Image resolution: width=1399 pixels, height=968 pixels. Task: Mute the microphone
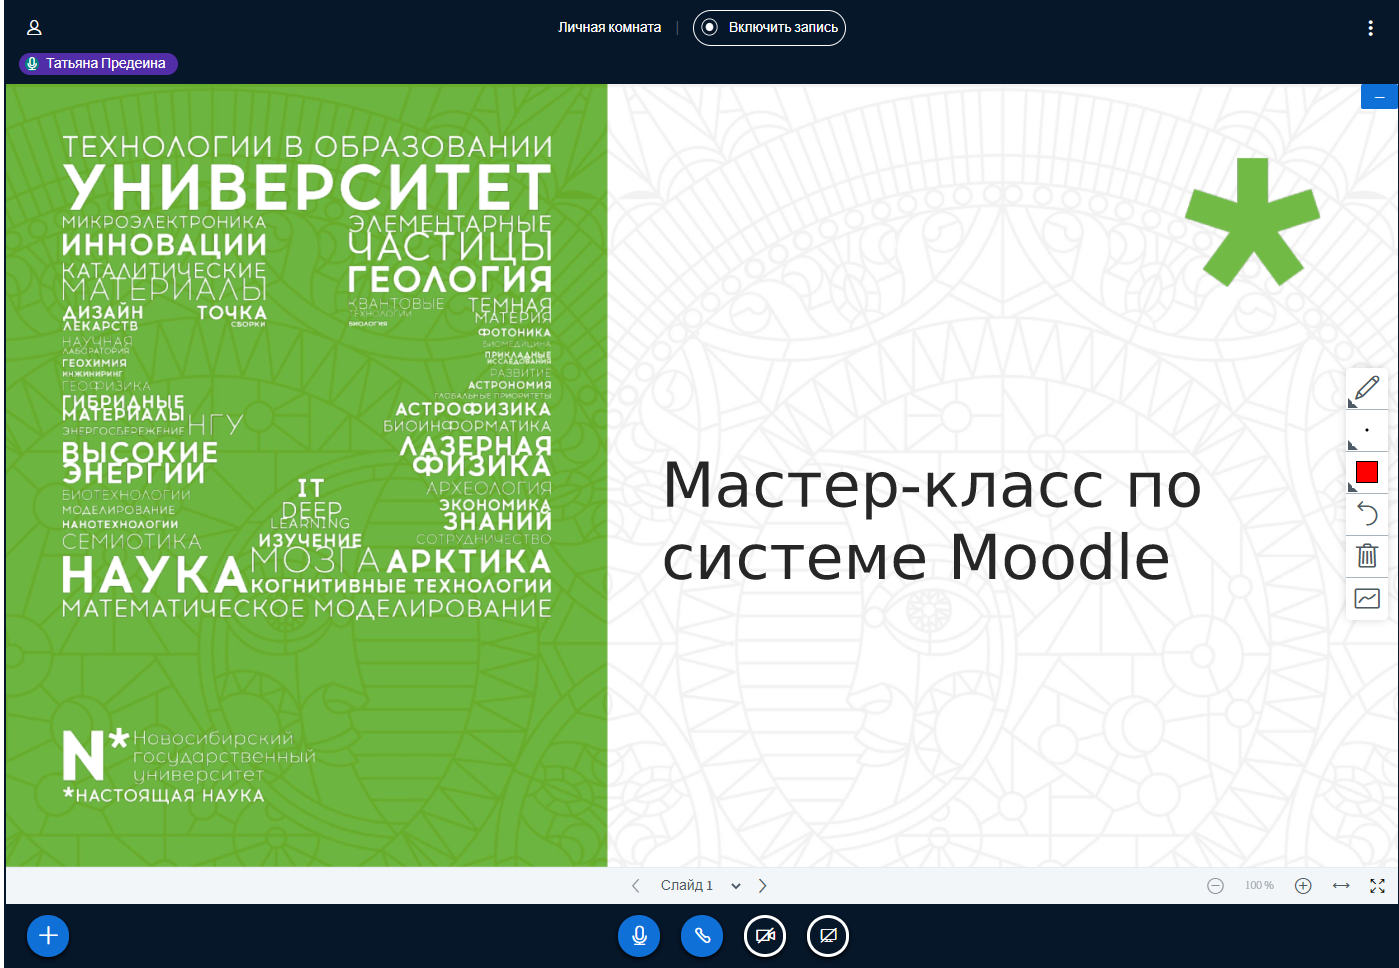639,936
